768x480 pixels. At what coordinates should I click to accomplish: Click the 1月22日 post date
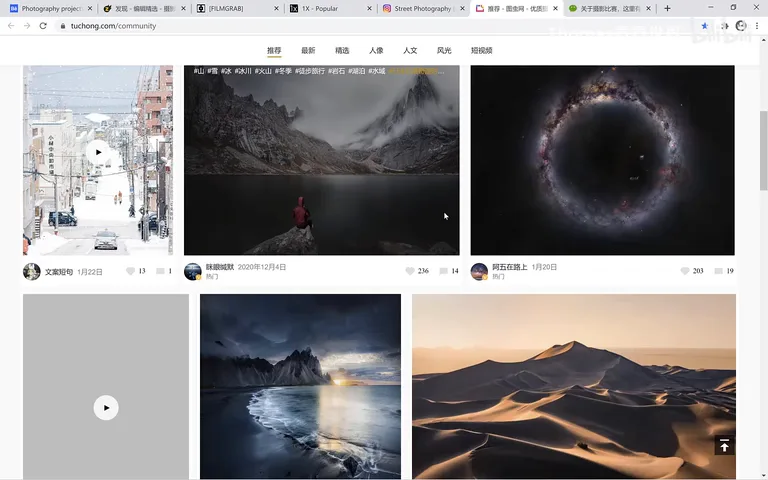[x=90, y=272]
